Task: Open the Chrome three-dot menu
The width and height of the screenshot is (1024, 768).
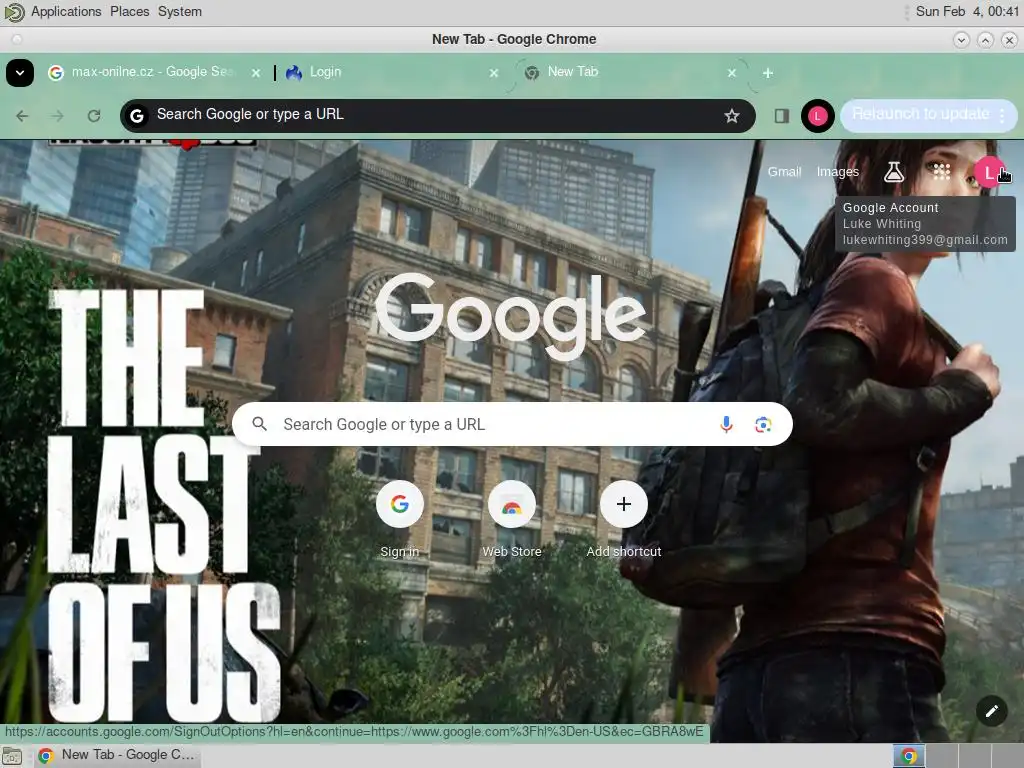Action: tap(1002, 116)
